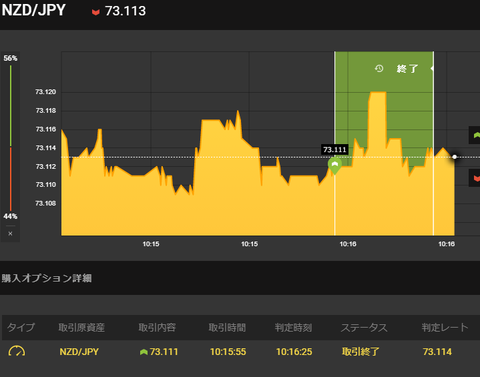
Task: Click the 56% sentiment value
Action: pyautogui.click(x=10, y=58)
